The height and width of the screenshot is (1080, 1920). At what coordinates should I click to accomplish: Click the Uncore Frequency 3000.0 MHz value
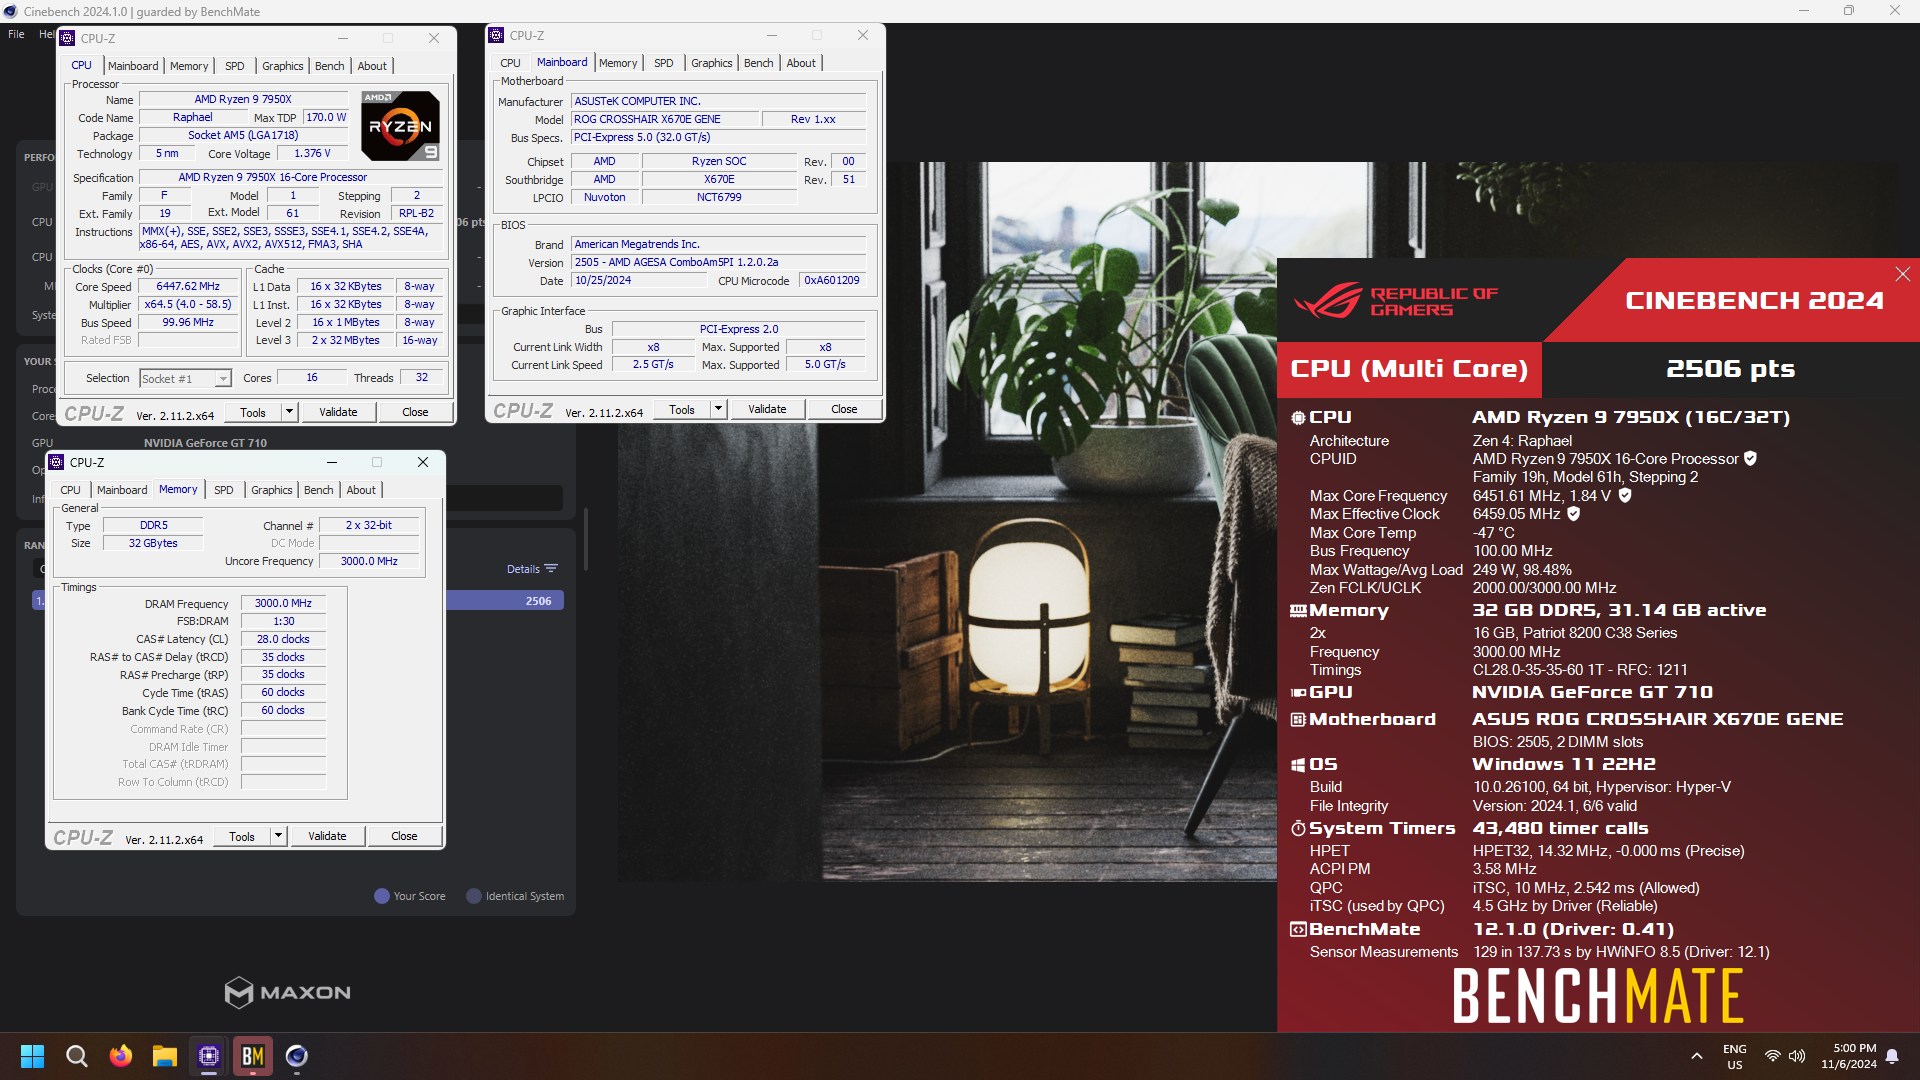point(369,562)
